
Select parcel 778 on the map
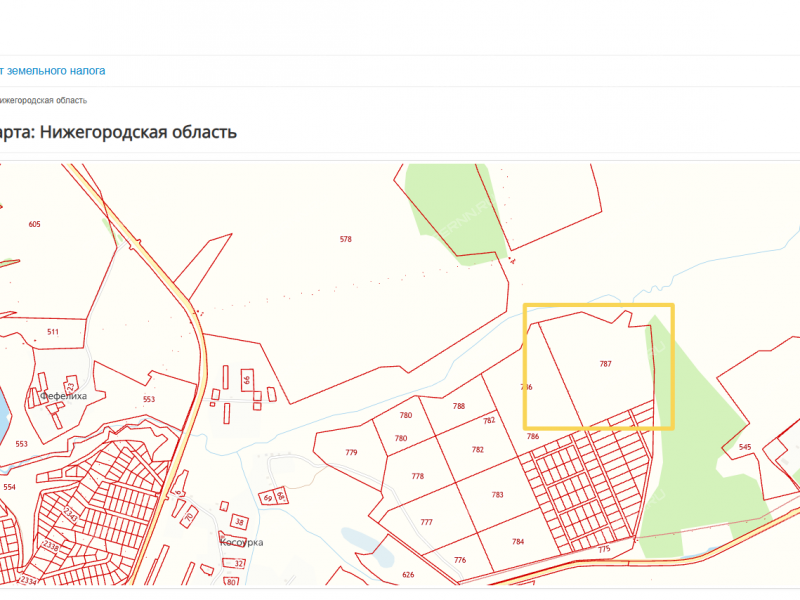click(418, 477)
